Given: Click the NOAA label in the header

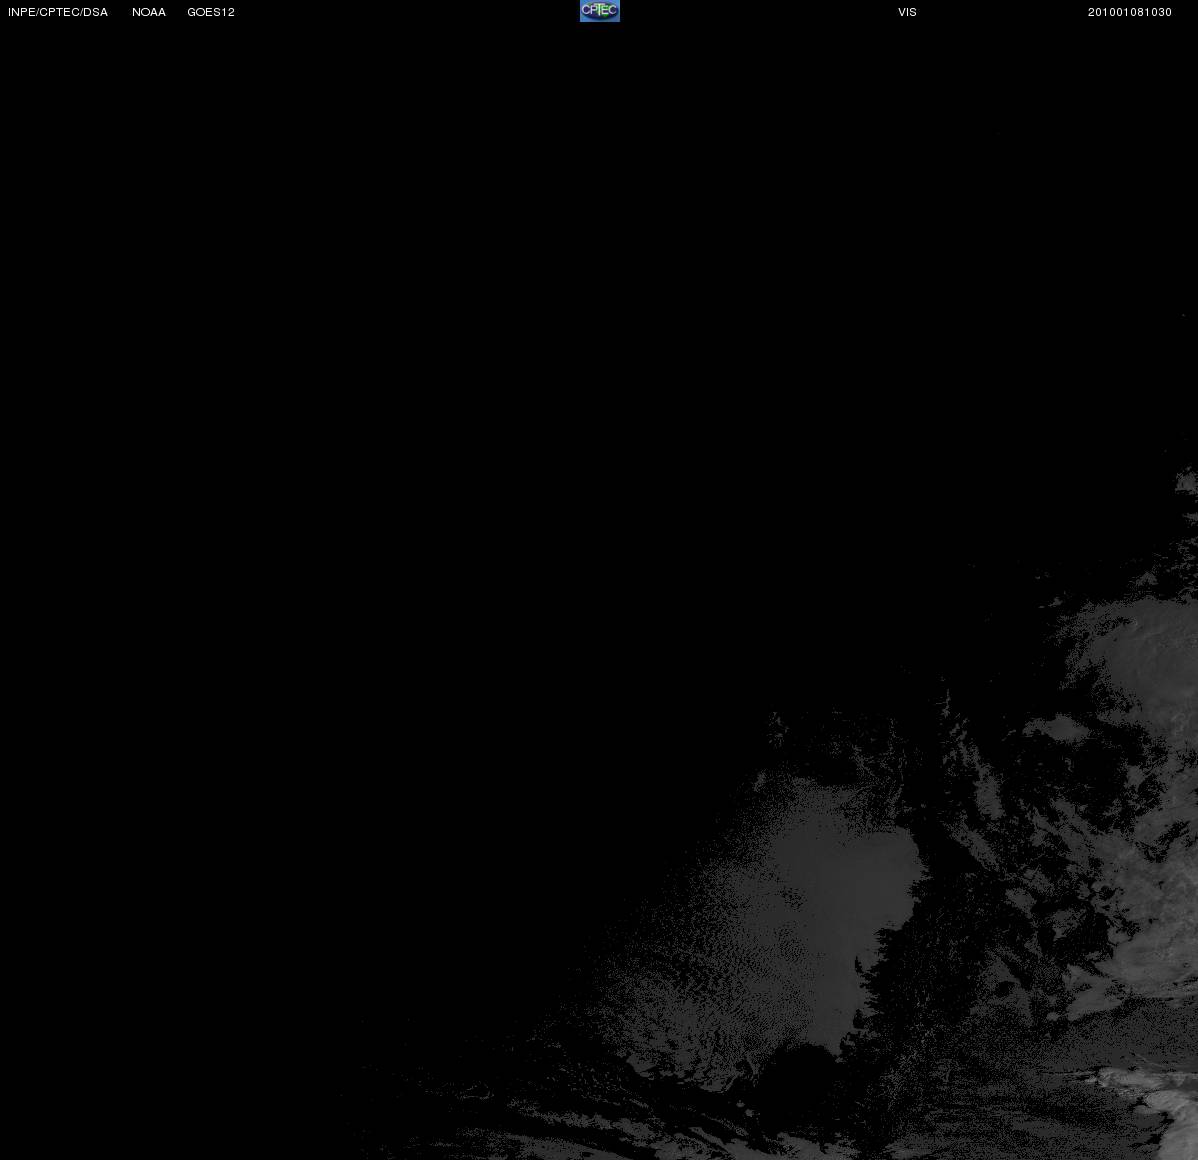Looking at the screenshot, I should [x=149, y=12].
